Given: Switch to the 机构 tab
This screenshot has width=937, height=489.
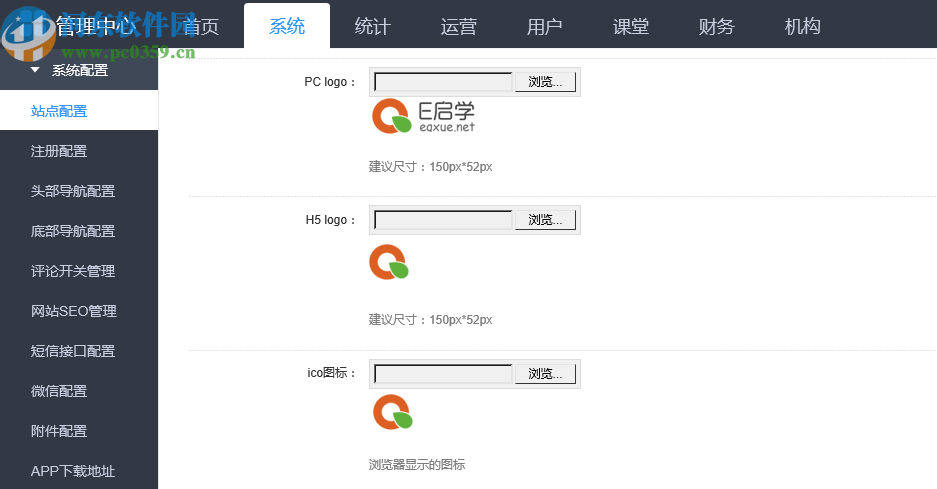Looking at the screenshot, I should tap(802, 26).
